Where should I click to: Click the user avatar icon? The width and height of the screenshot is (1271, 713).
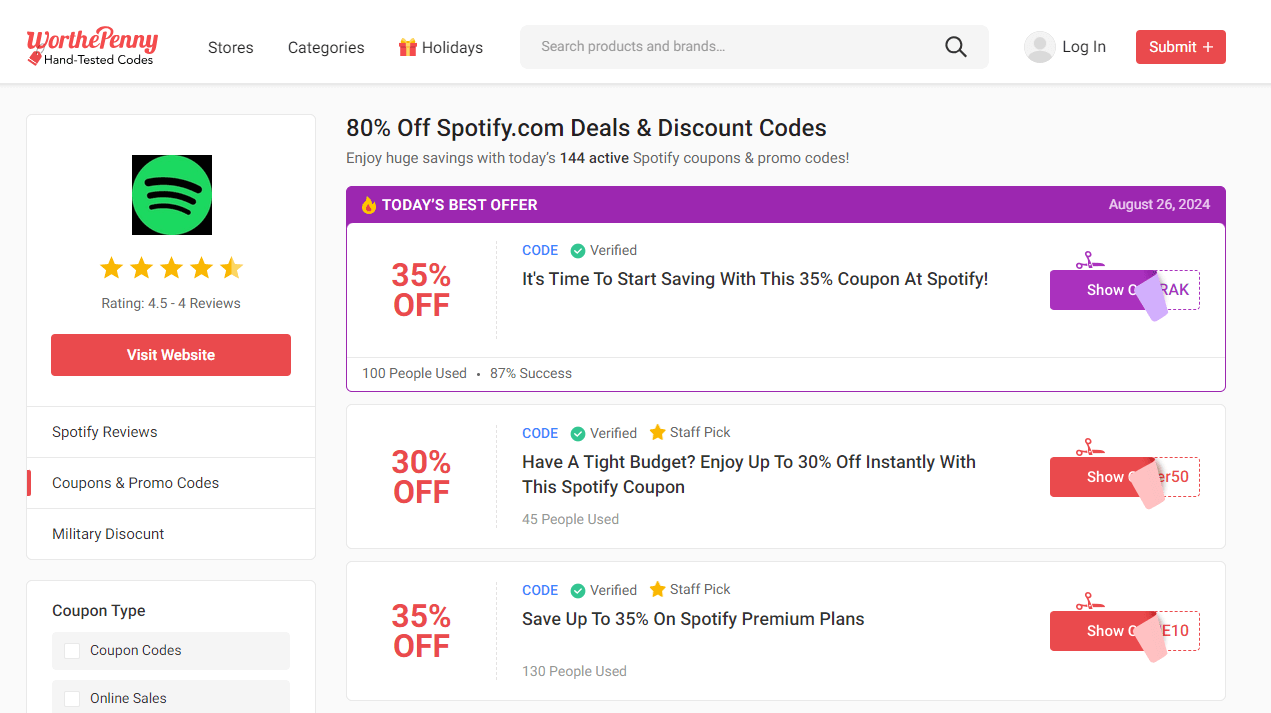(1040, 47)
